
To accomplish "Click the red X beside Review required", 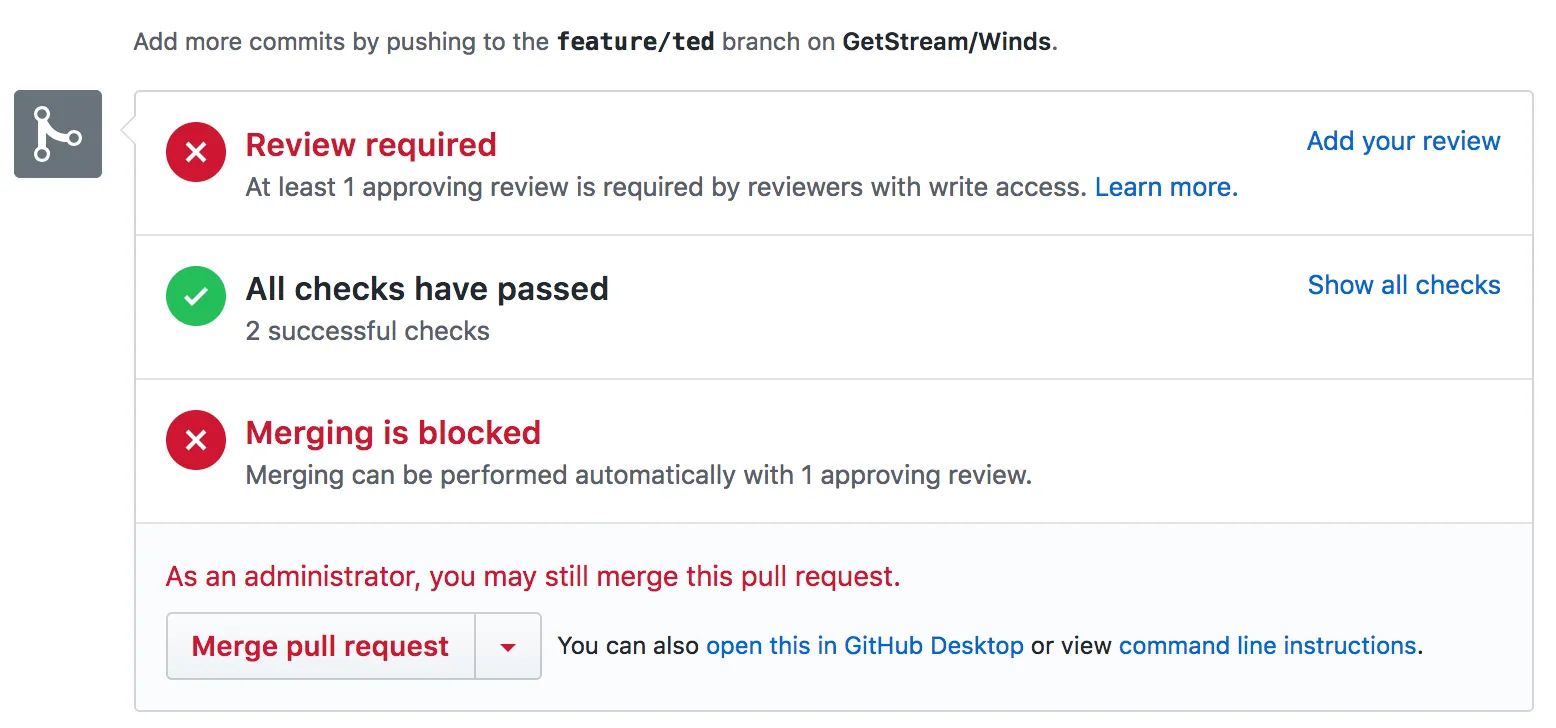I will click(196, 152).
